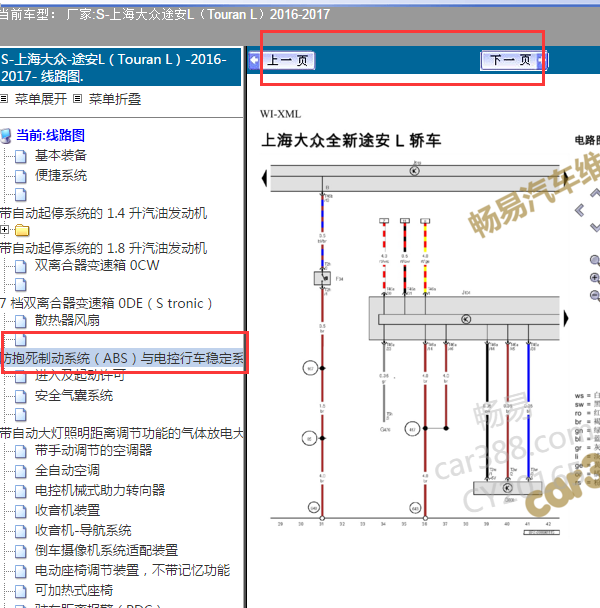Select the 当前:线路图 root node
The image size is (600, 608).
click(x=50, y=135)
